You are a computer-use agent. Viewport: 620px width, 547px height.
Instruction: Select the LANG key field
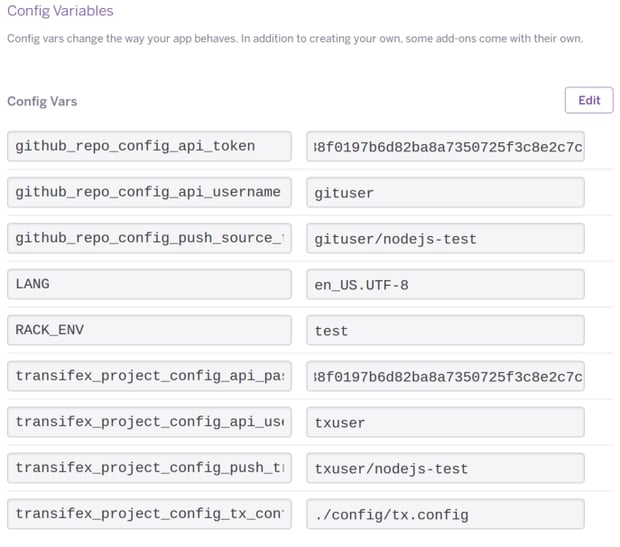(149, 284)
